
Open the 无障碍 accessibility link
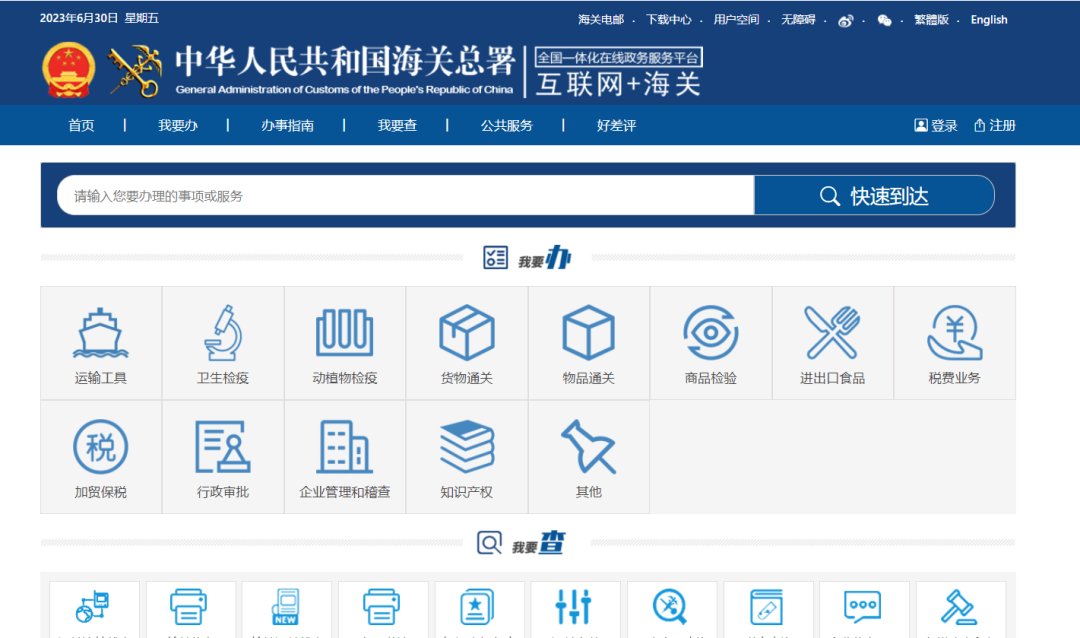(798, 20)
